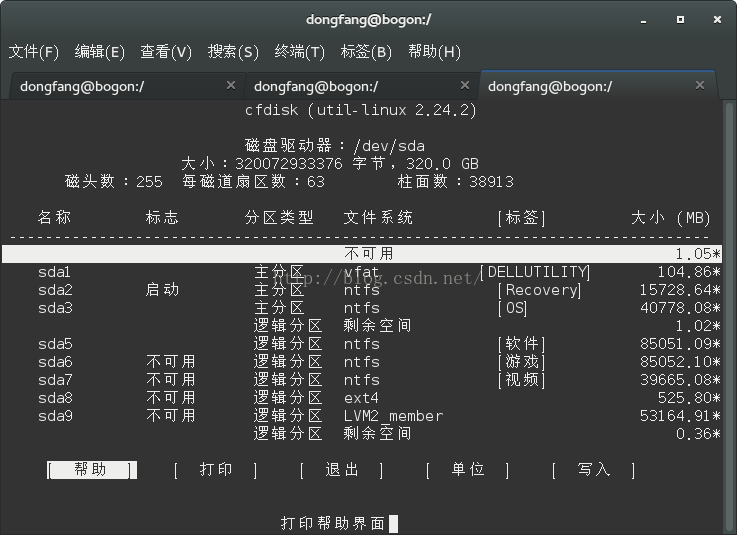Click the terminal vertical scrollbar

(x=729, y=316)
